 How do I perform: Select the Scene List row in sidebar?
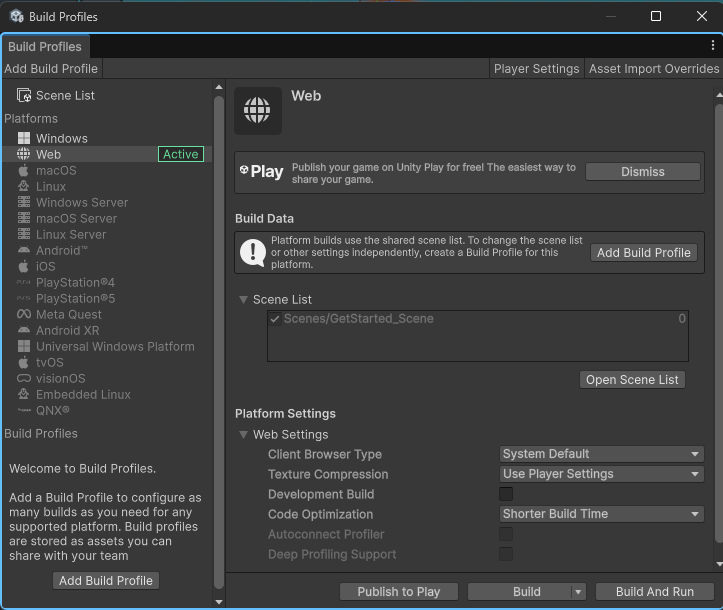pos(107,95)
